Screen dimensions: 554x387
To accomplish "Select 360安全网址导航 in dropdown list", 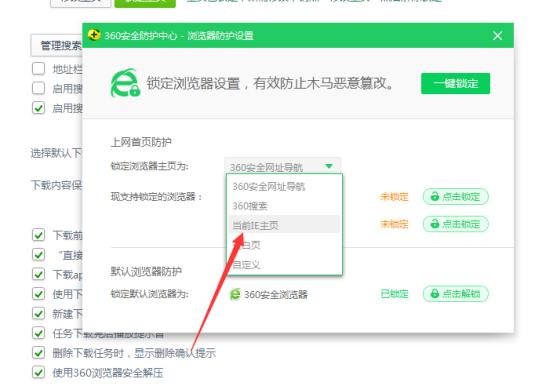I will tap(269, 186).
